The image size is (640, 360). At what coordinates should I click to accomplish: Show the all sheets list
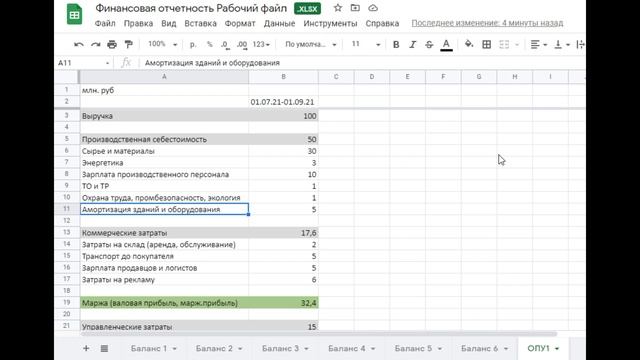click(x=104, y=348)
